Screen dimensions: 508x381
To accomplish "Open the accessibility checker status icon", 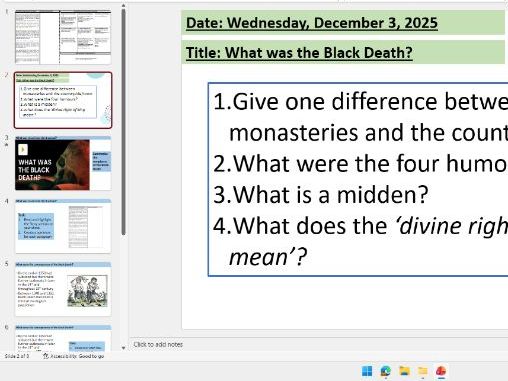I will click(x=46, y=356).
